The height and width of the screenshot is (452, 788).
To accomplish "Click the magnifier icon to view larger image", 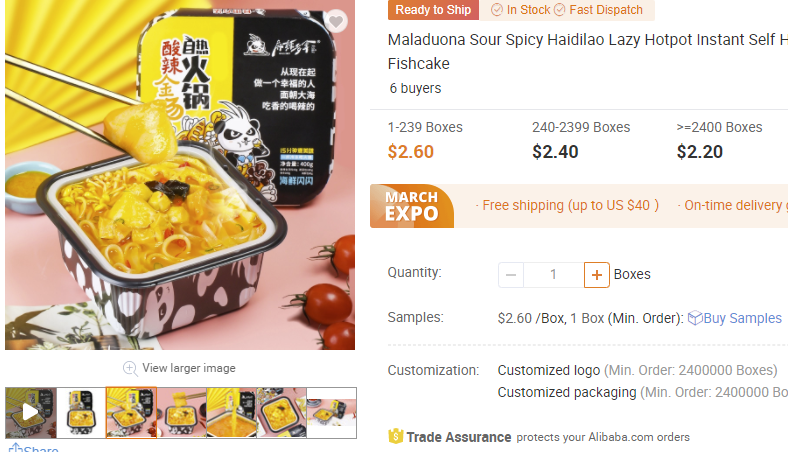I will click(x=130, y=369).
